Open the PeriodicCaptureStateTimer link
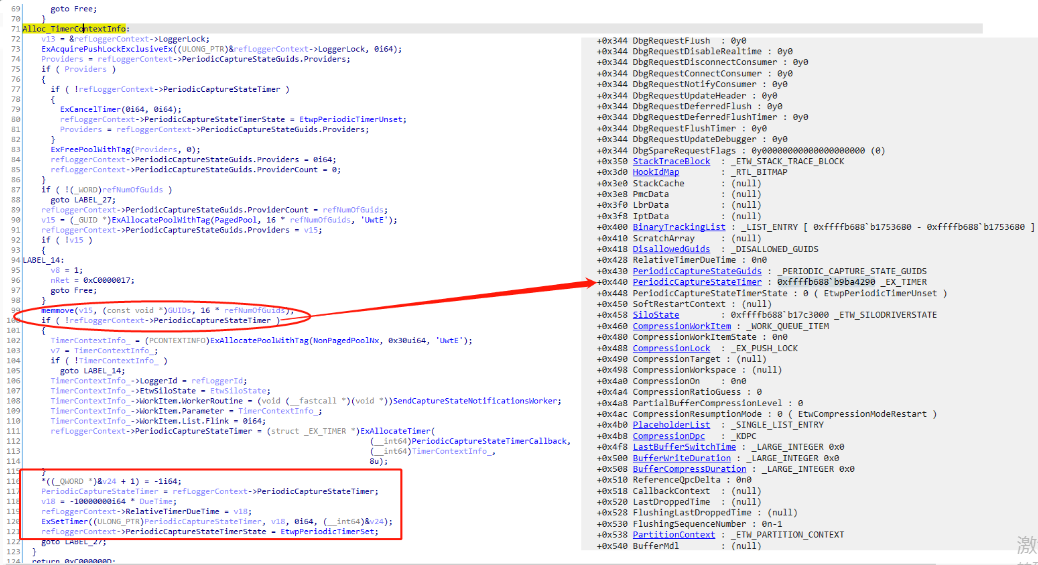Image resolution: width=1038 pixels, height=565 pixels. [696, 282]
